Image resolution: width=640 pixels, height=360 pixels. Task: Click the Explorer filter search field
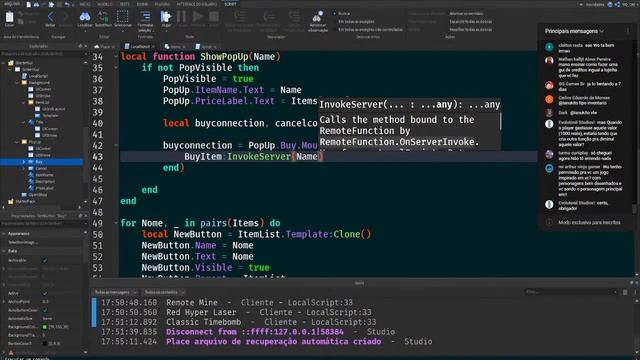click(x=42, y=53)
